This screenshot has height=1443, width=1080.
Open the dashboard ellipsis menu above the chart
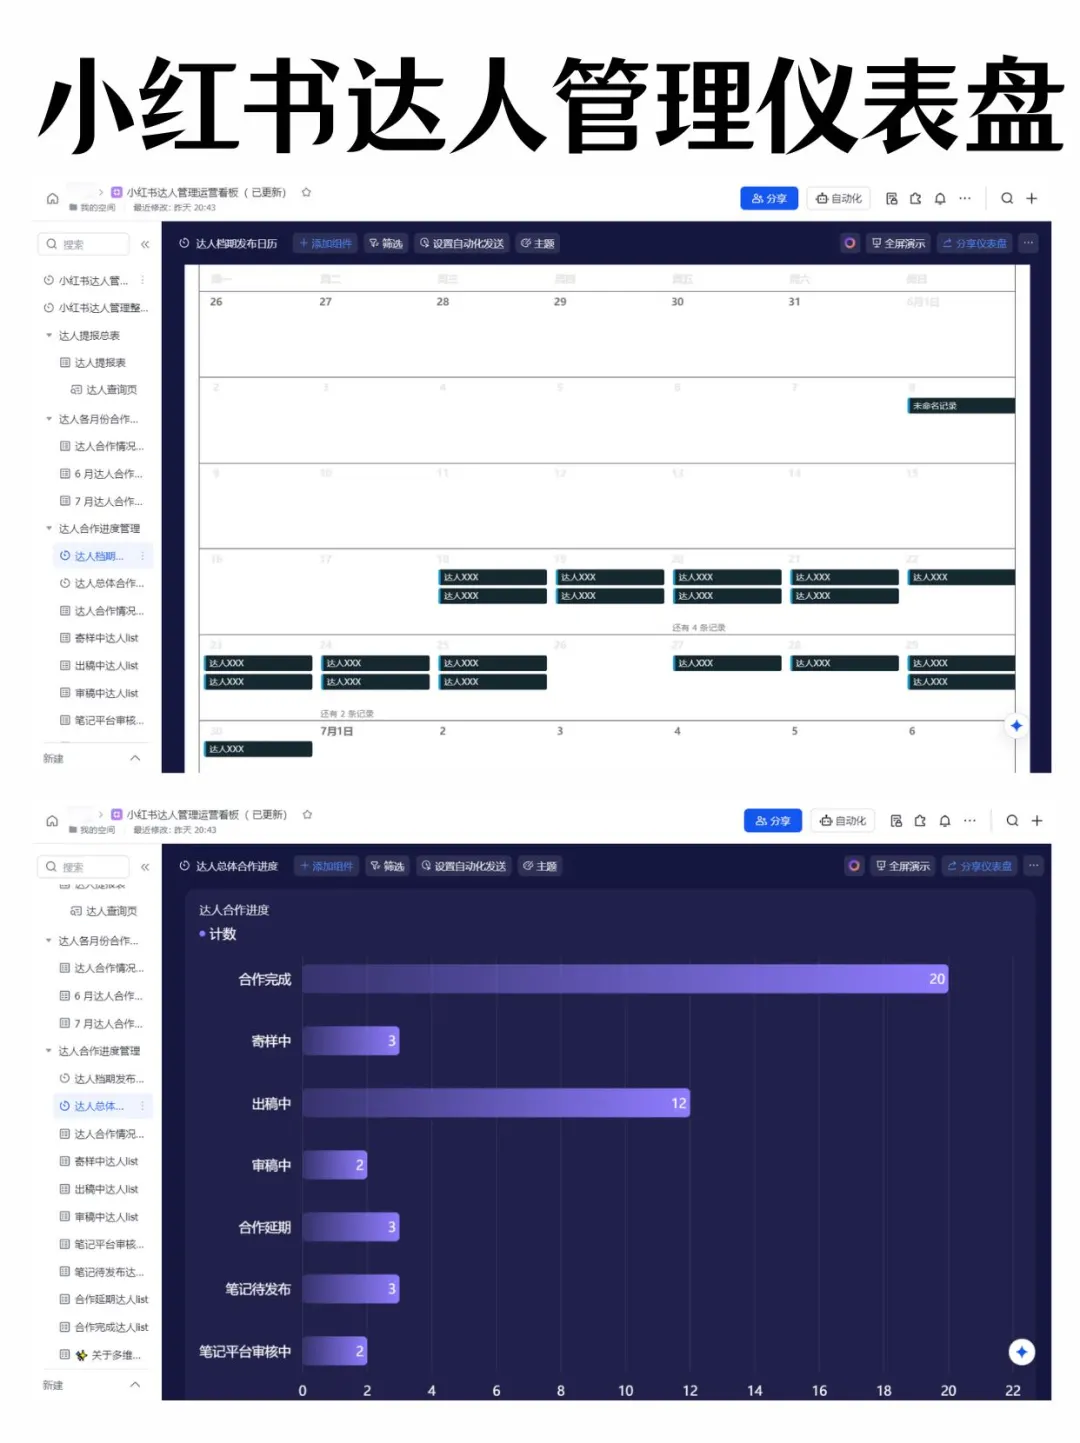click(x=1034, y=866)
